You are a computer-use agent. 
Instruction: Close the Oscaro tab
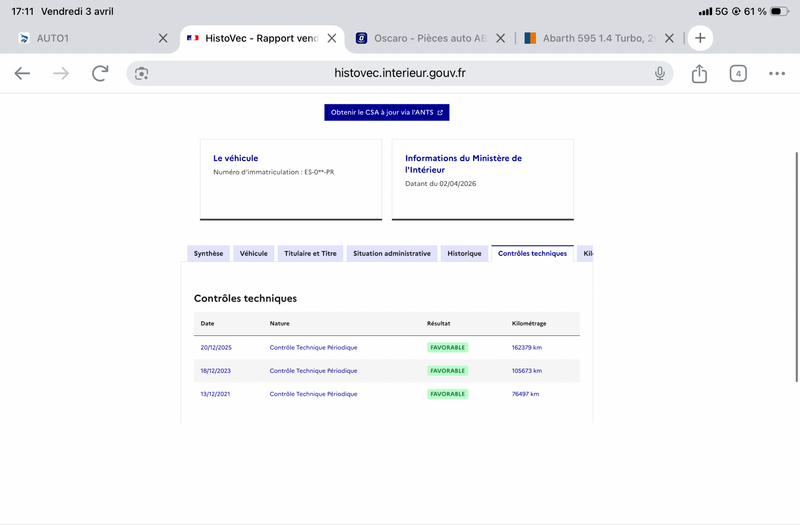pyautogui.click(x=500, y=38)
